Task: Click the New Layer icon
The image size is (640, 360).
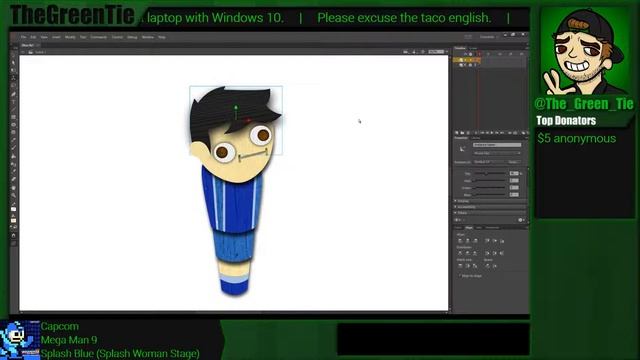Action: click(457, 133)
